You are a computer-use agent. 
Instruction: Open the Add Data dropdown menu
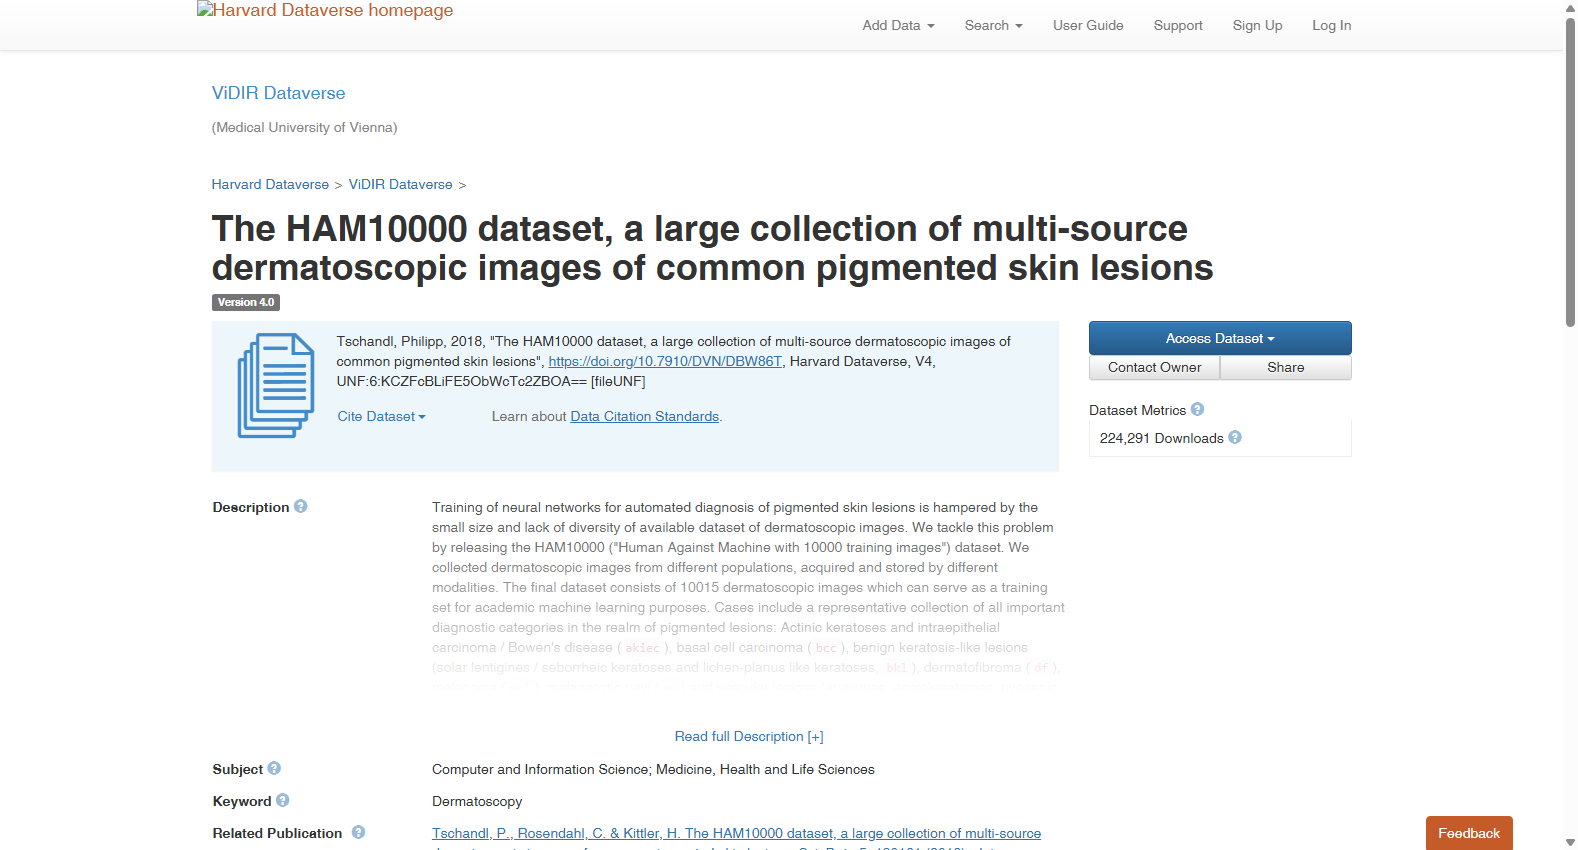(x=898, y=25)
